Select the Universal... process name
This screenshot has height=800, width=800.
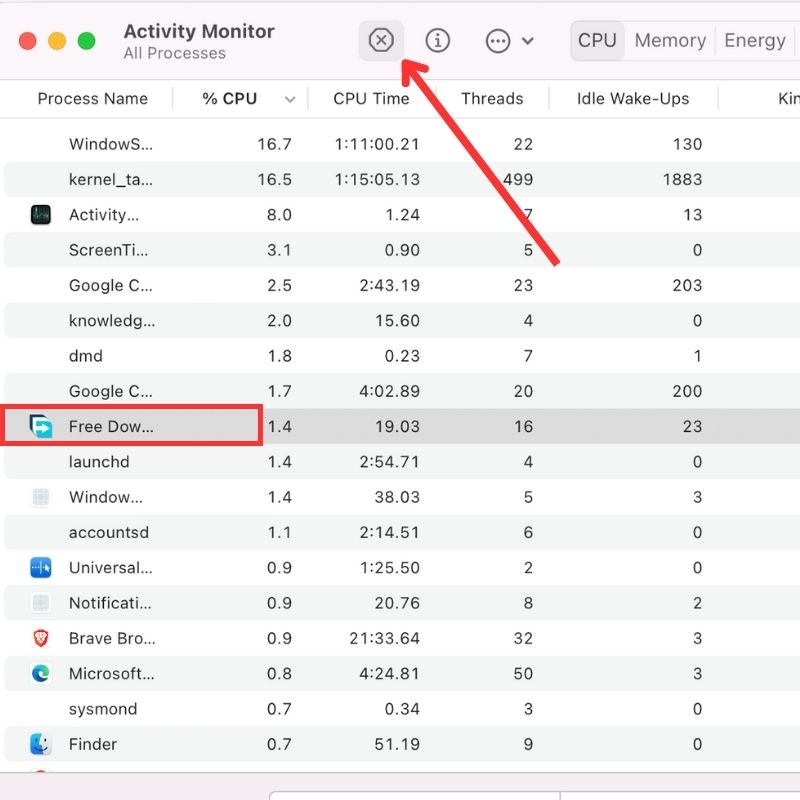pos(111,567)
